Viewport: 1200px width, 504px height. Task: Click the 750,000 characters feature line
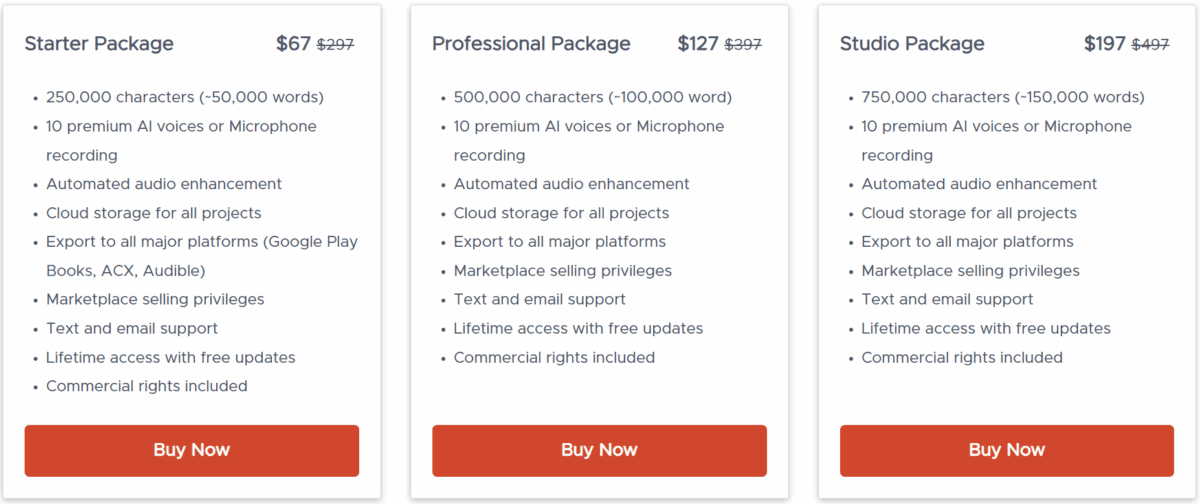(x=1002, y=98)
